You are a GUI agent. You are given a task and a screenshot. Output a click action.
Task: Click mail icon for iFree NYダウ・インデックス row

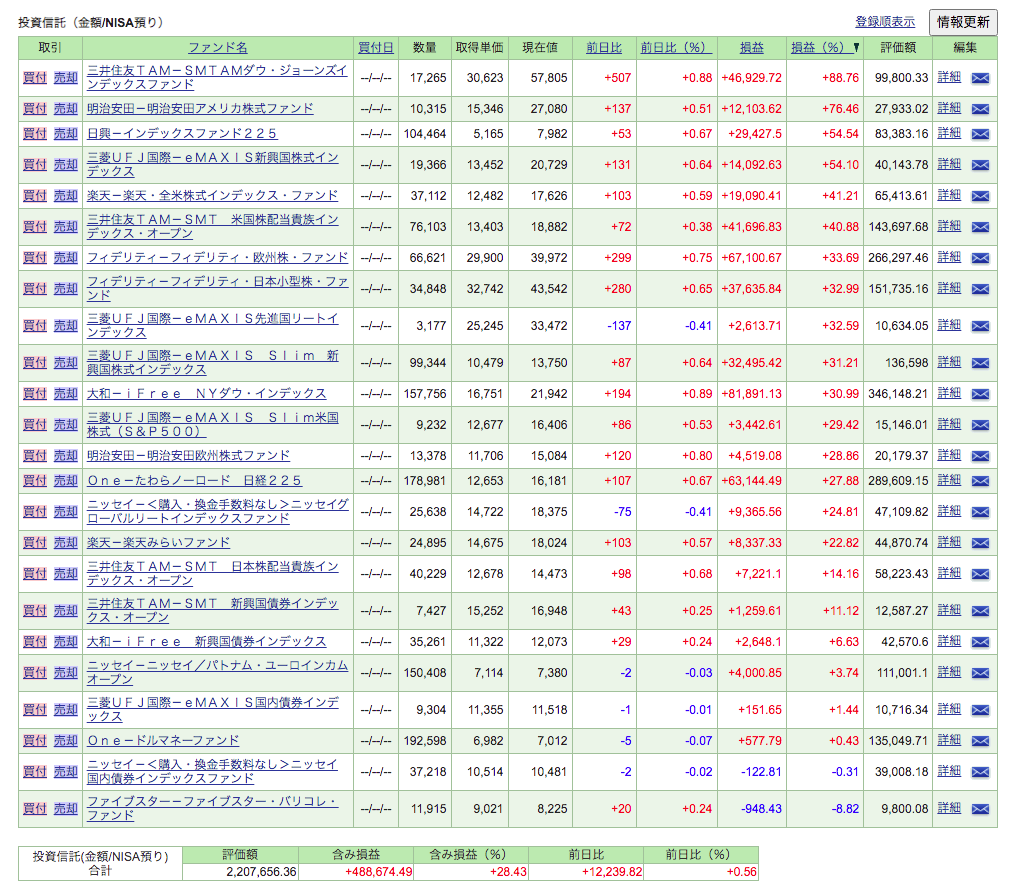pyautogui.click(x=981, y=394)
